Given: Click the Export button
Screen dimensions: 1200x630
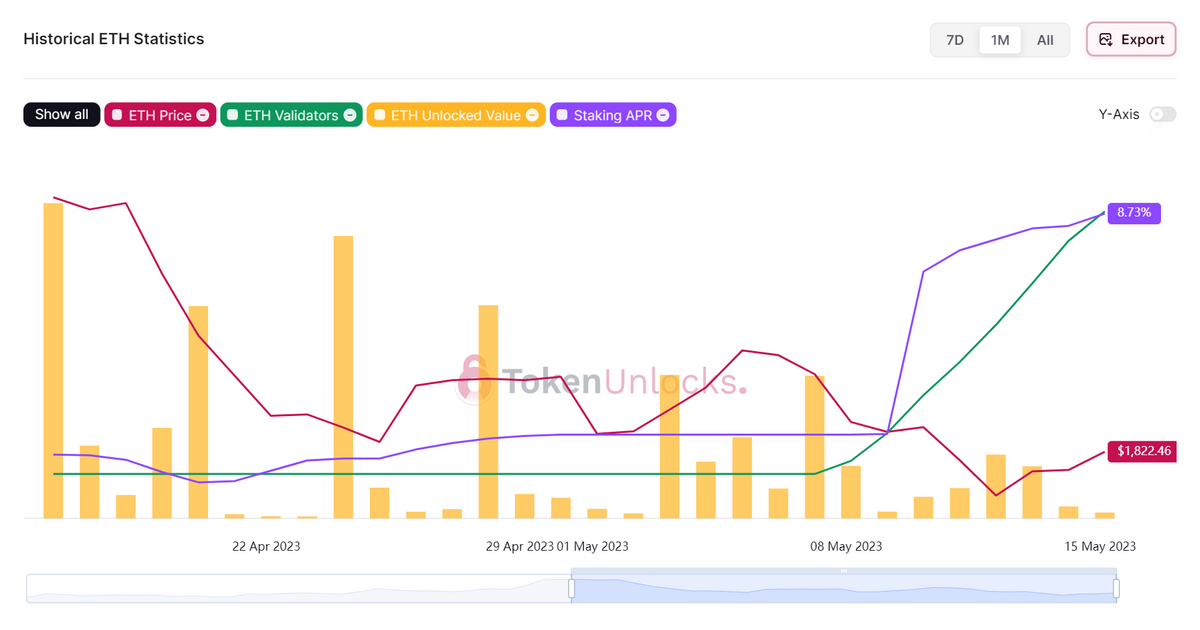Looking at the screenshot, I should (1131, 40).
